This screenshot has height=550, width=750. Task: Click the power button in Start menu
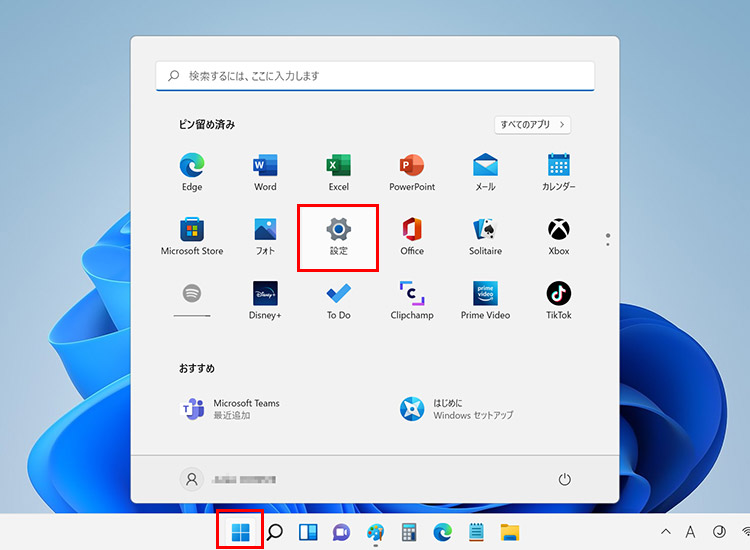tap(565, 480)
